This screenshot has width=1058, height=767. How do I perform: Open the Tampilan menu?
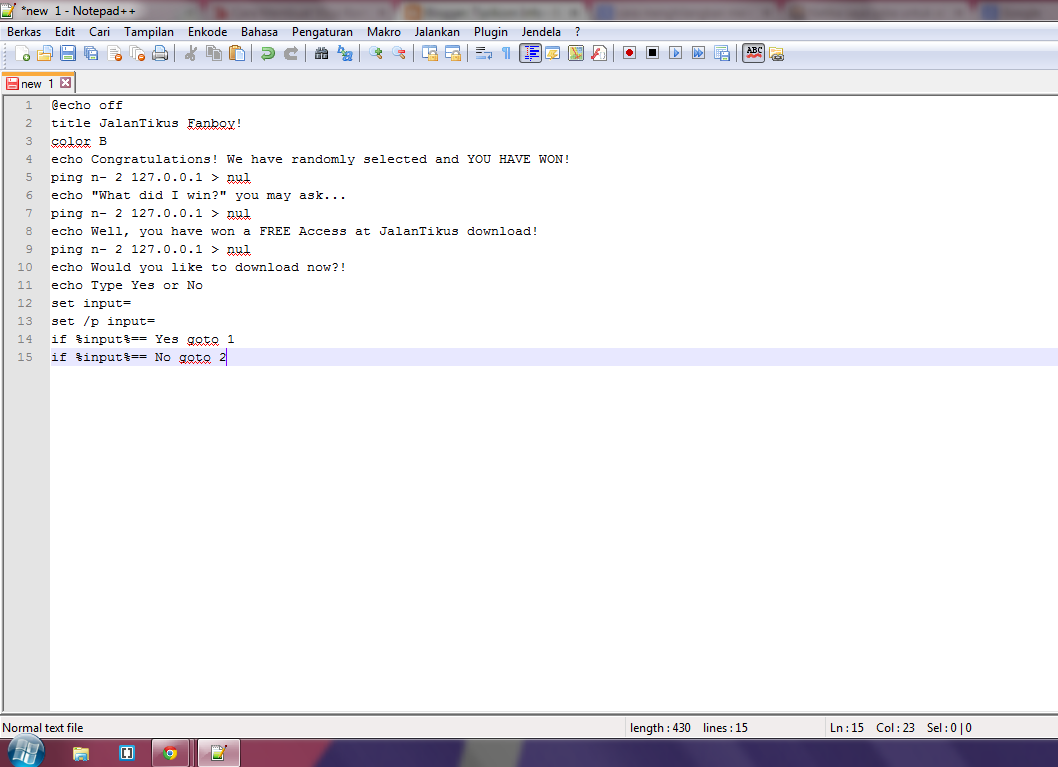coord(148,32)
